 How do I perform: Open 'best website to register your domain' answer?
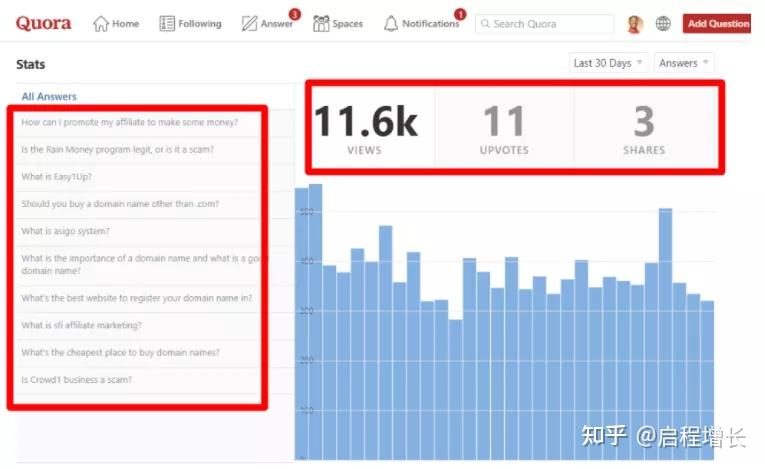pos(137,298)
